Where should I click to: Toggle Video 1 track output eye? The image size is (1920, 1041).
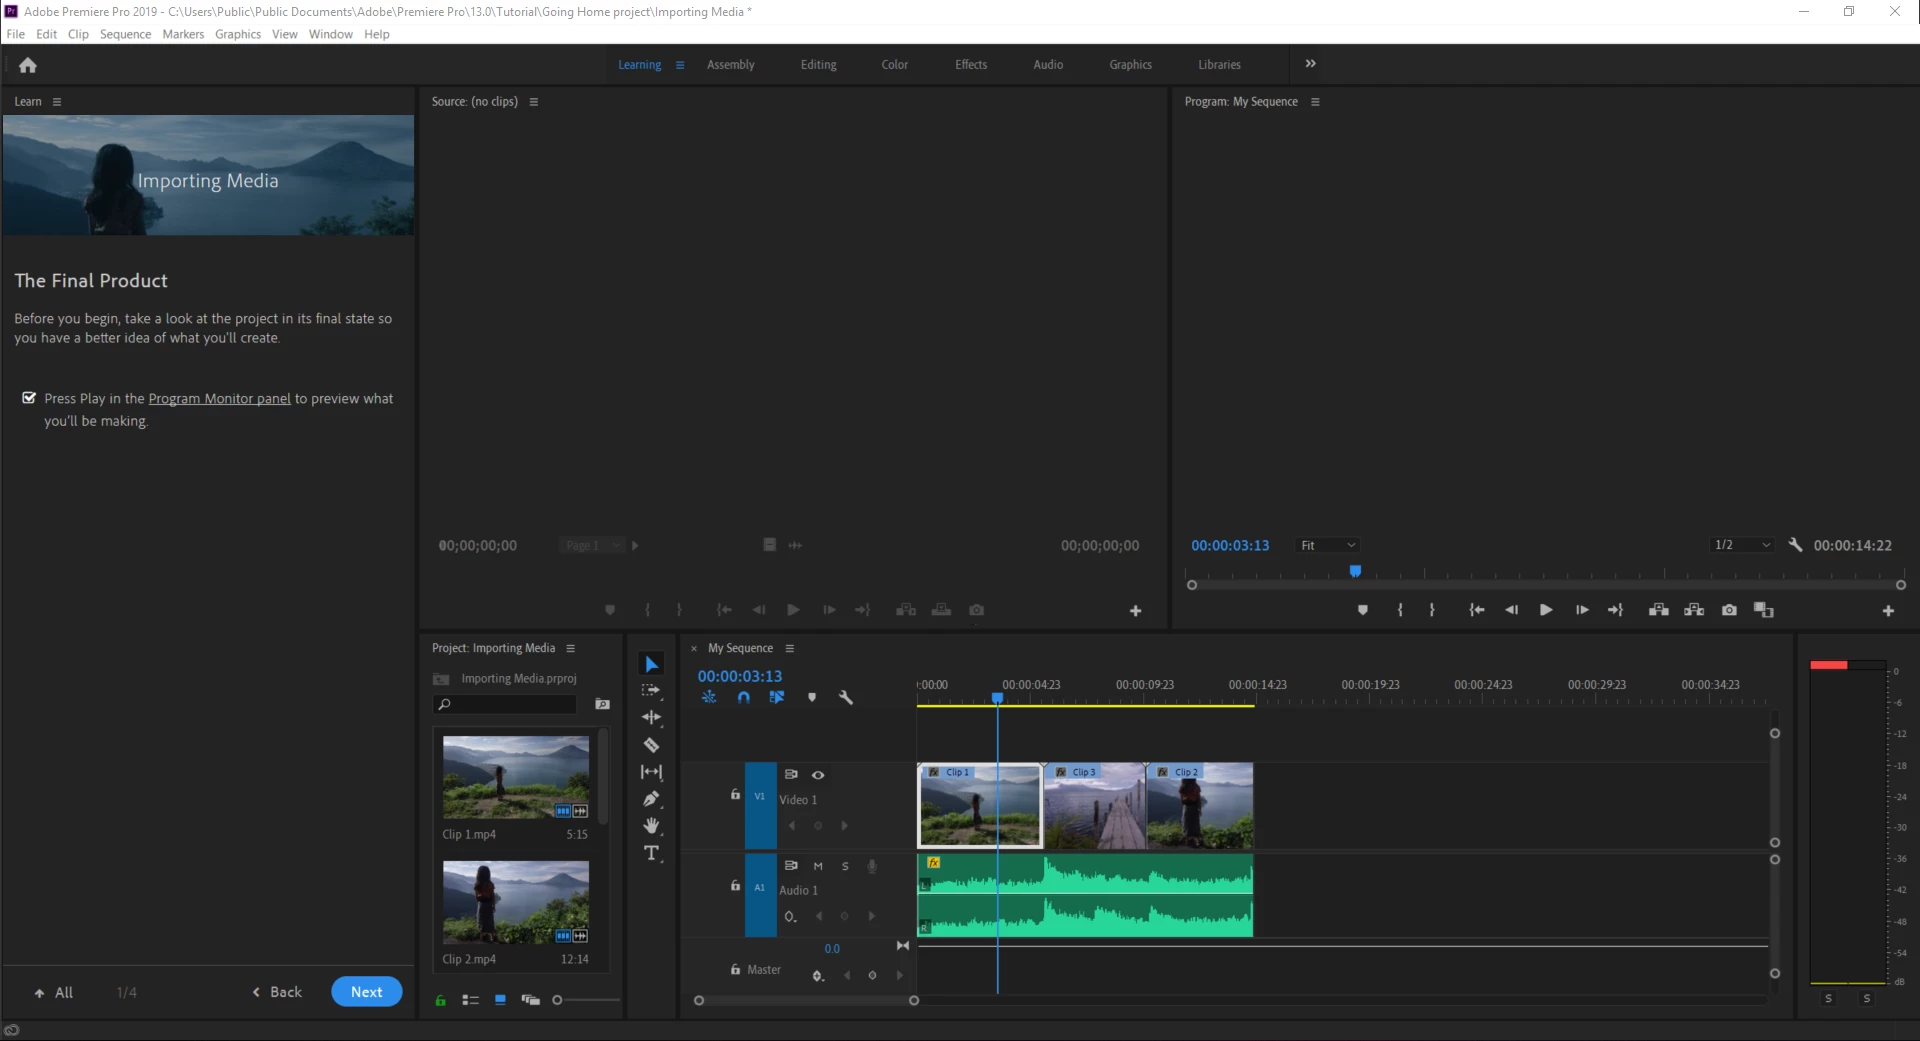pyautogui.click(x=818, y=775)
